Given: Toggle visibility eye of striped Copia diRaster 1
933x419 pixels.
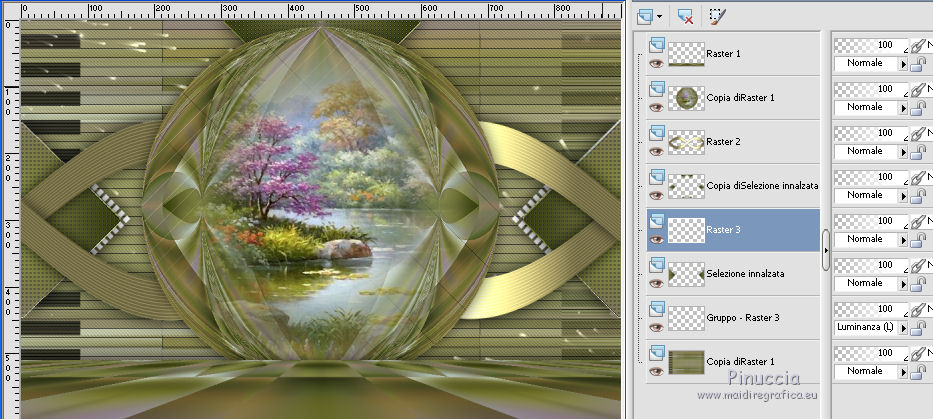Looking at the screenshot, I should 656,371.
